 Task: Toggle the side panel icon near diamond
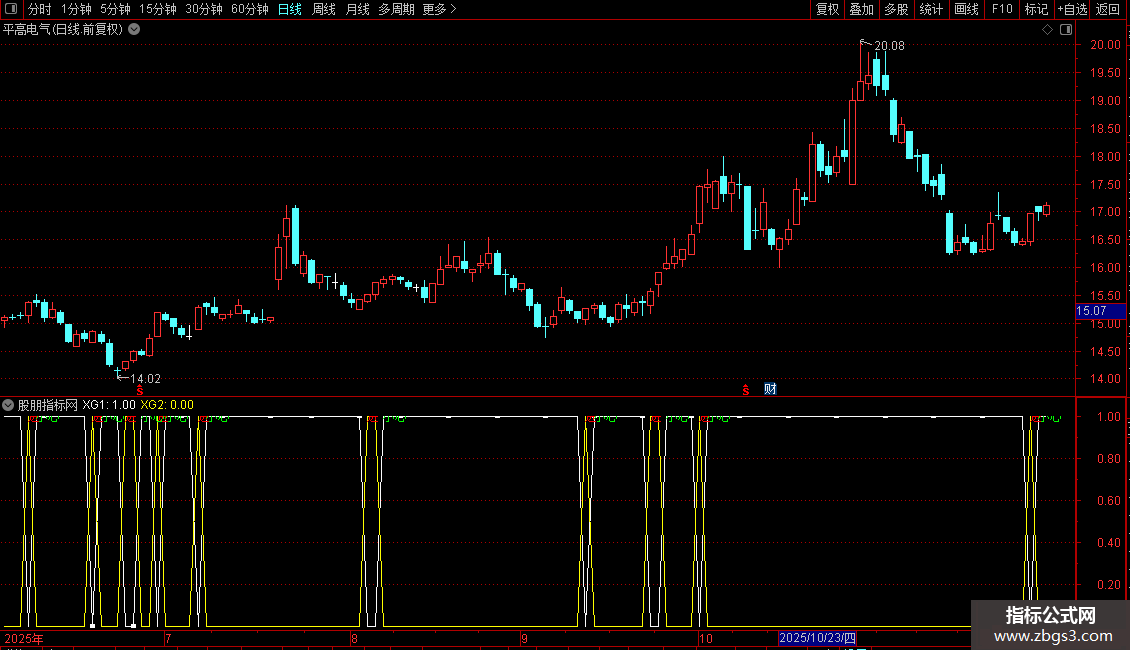tap(1066, 30)
